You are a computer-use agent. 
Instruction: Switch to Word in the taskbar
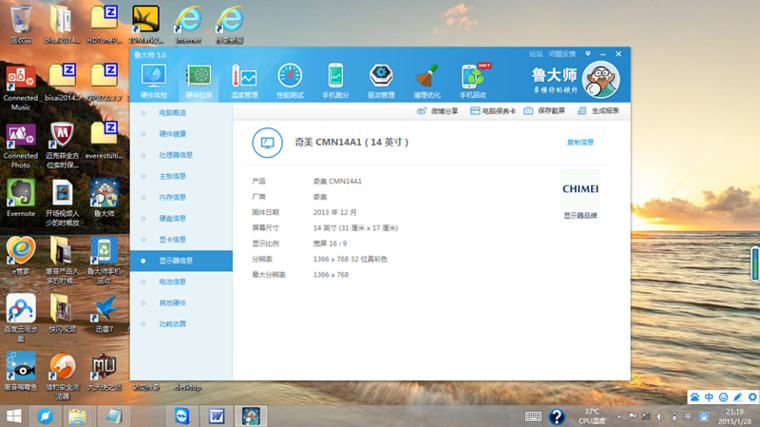pos(217,416)
